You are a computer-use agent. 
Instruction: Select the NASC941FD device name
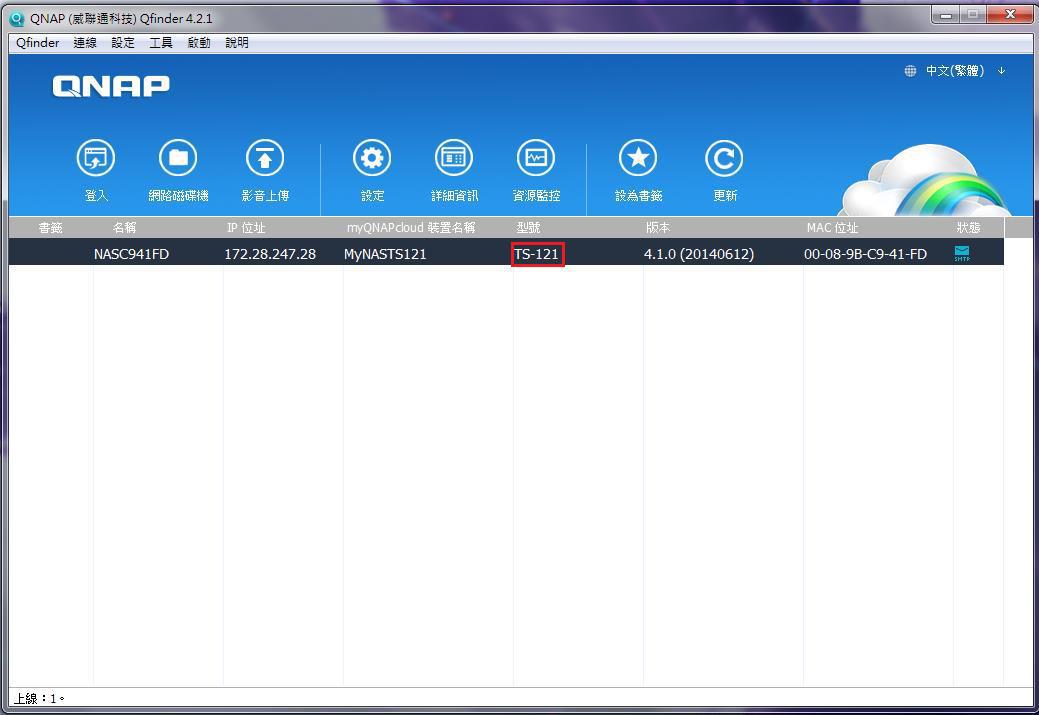coord(131,254)
